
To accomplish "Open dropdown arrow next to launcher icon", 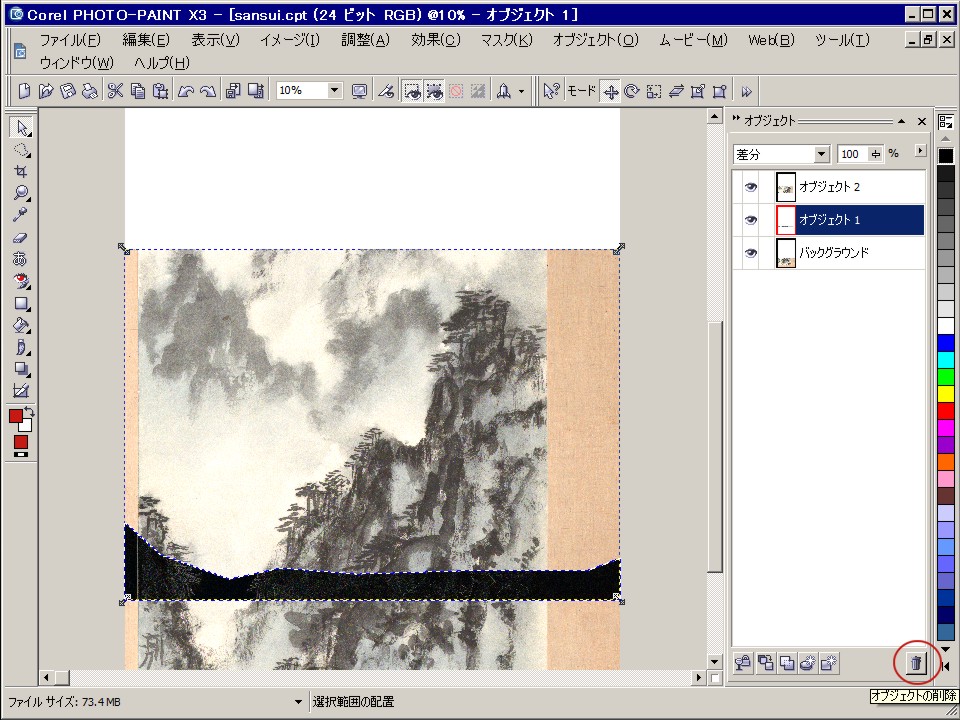I will [x=521, y=92].
